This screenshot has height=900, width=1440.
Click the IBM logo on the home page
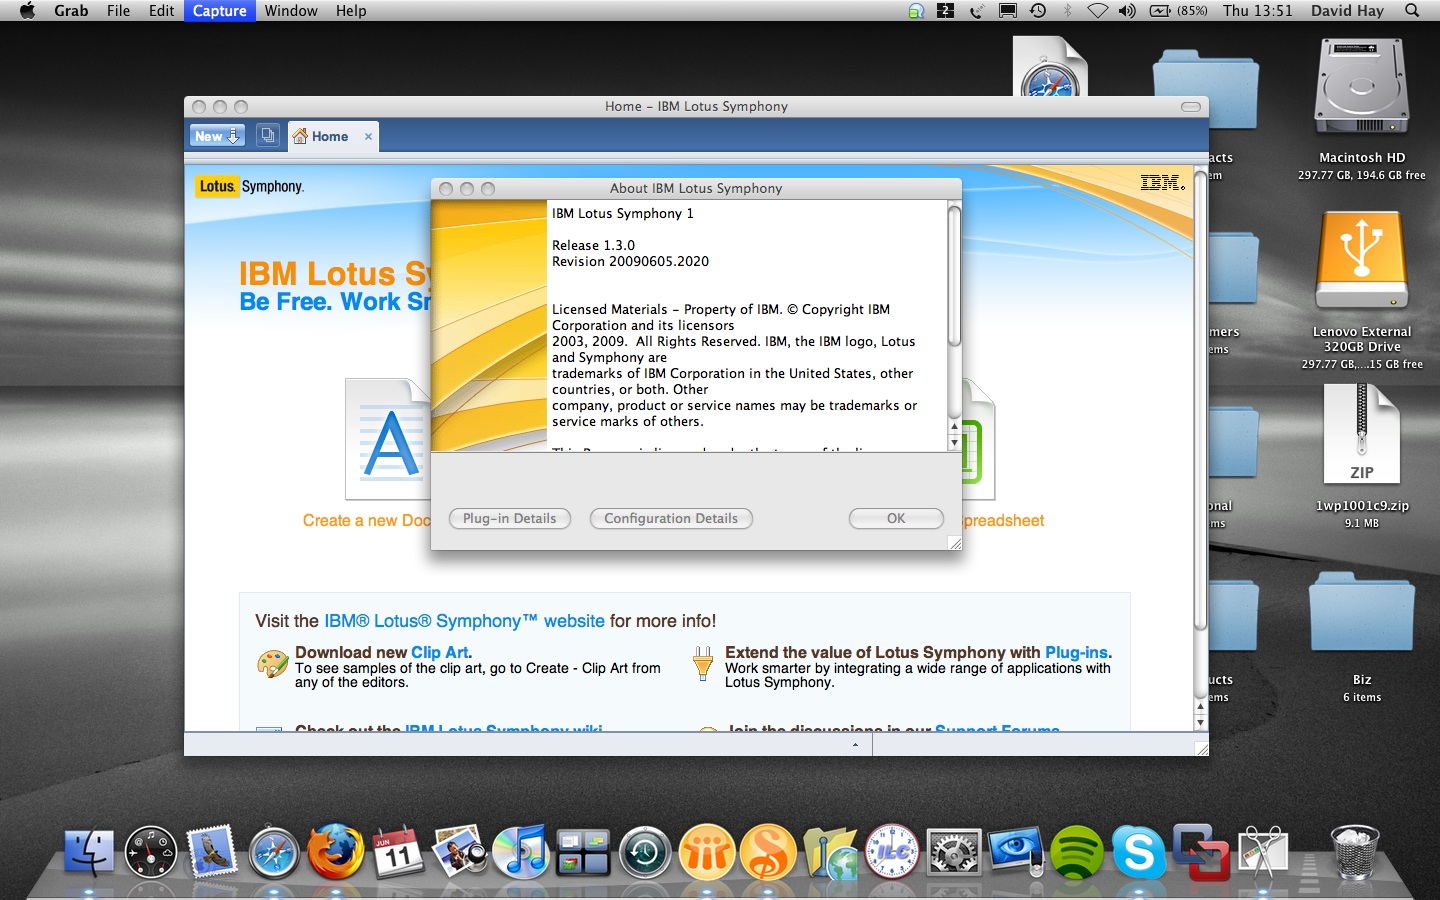pos(1162,183)
